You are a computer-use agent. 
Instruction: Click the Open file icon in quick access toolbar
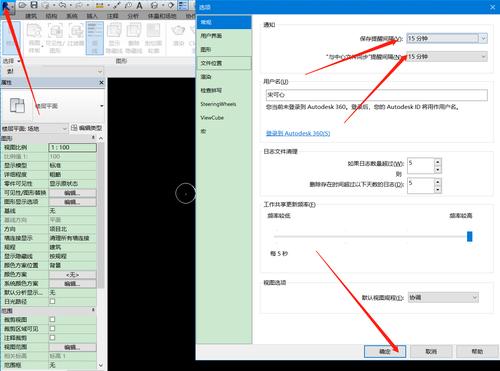pyautogui.click(x=22, y=5)
